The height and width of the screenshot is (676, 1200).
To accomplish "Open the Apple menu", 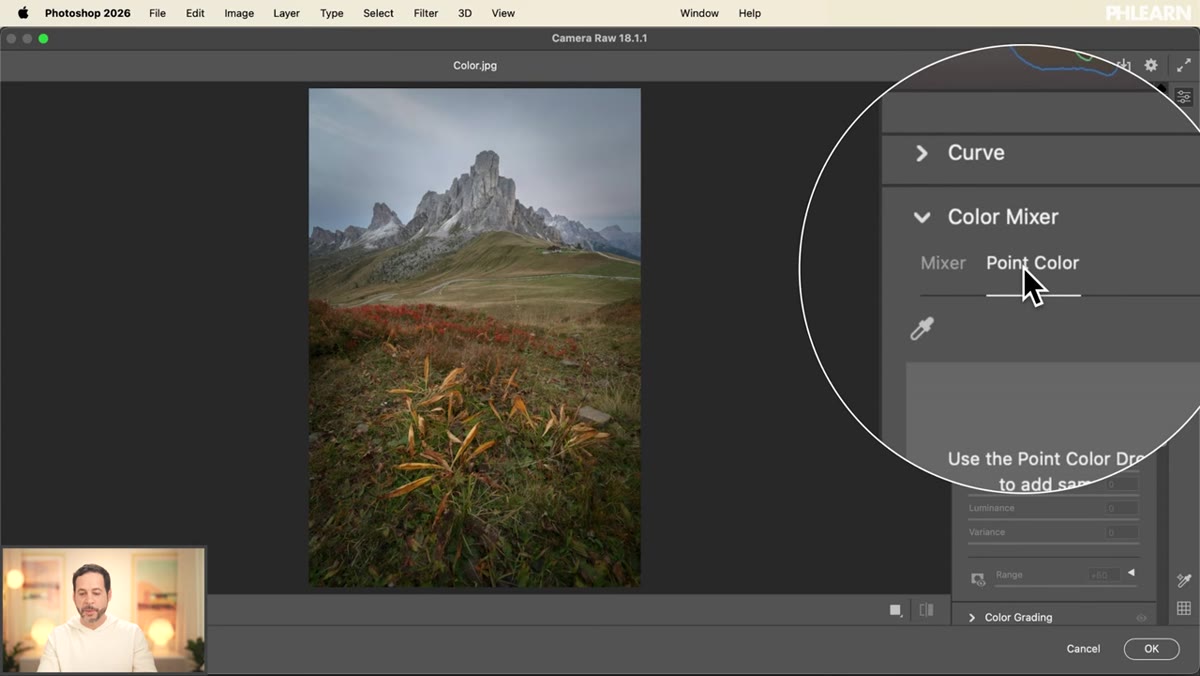I will 23,13.
